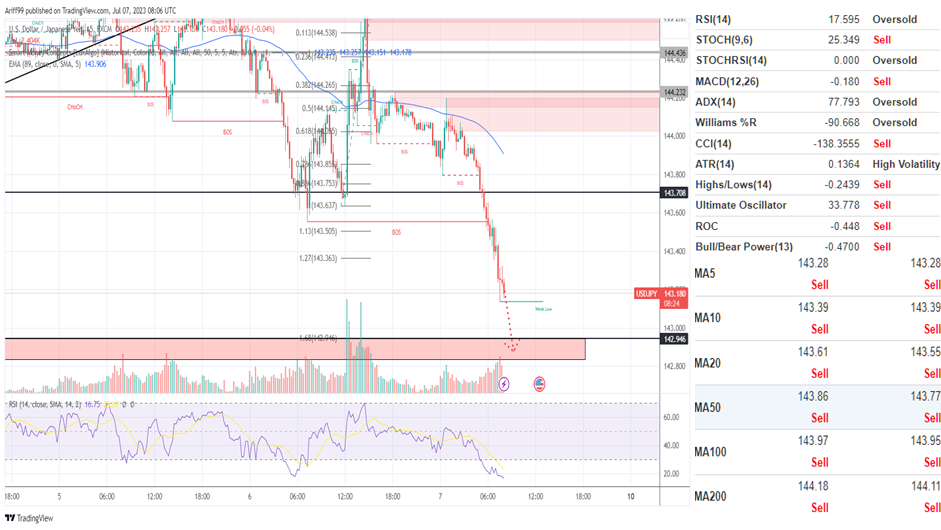Click the purple lightning event icon

pos(504,383)
